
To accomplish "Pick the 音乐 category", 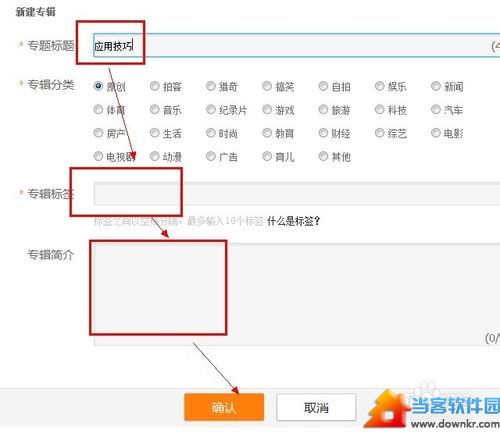I will (x=155, y=109).
